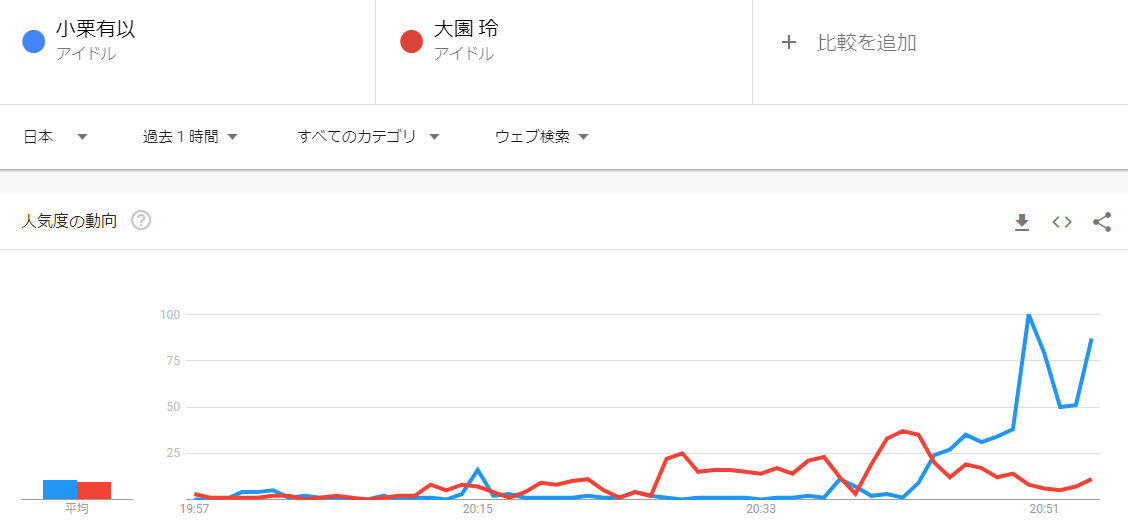Click the plus icon to add comparison
Viewport: 1128px width, 524px height.
789,42
